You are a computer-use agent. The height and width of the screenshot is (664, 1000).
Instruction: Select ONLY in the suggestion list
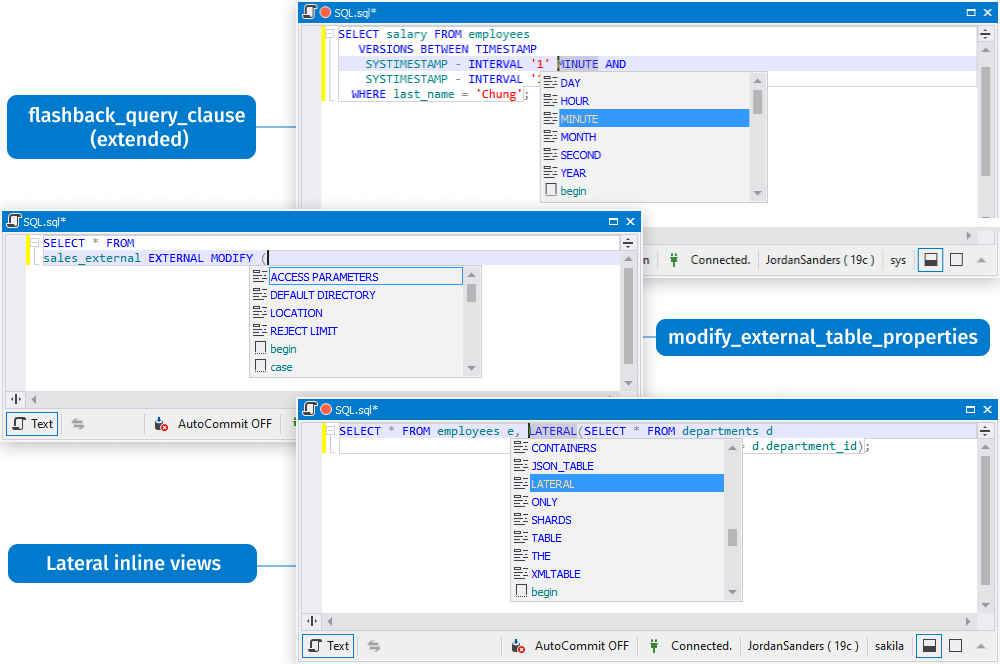coord(618,501)
